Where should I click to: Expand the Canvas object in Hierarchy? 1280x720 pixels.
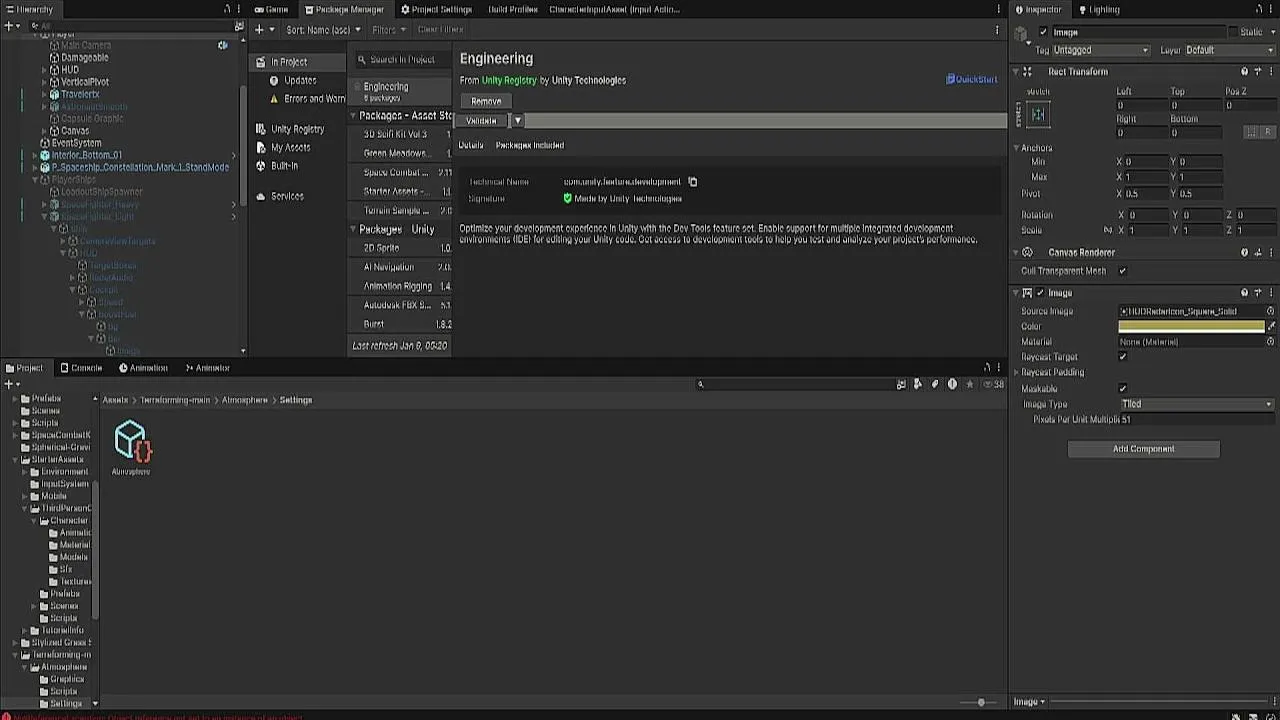click(x=45, y=131)
